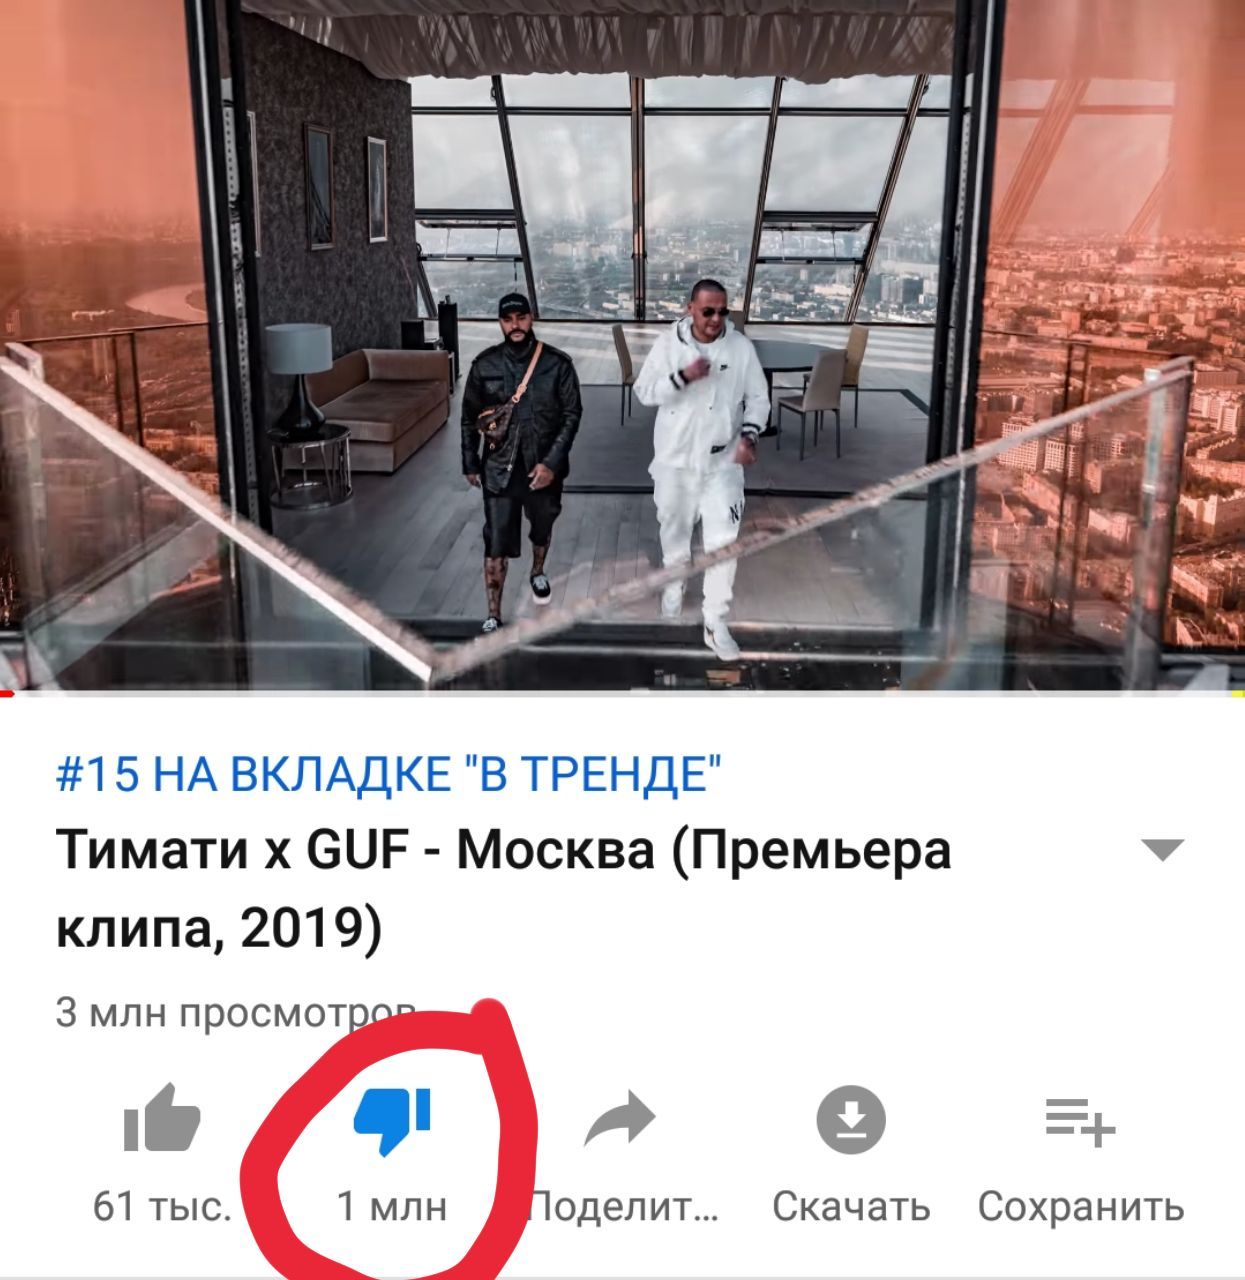This screenshot has height=1280, width=1245.
Task: Tap the Поделит… share label
Action: pos(624,1206)
